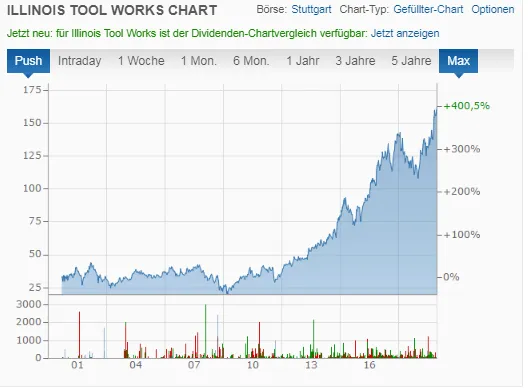Click the Jetzt anzeigen link
Image resolution: width=528 pixels, height=388 pixels.
405,33
